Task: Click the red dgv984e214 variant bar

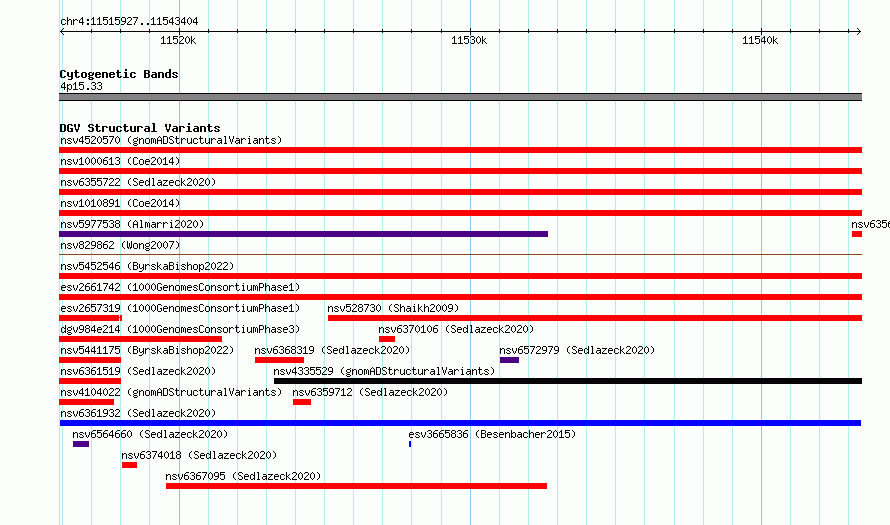Action: coord(140,339)
